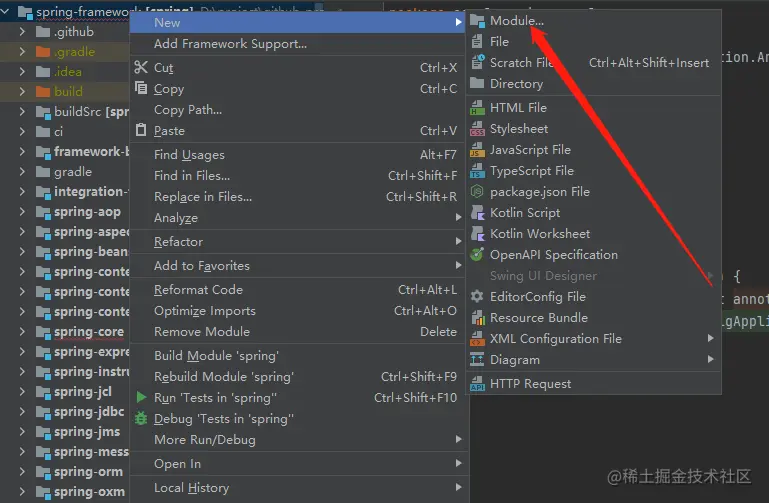Click the Cut scissors icon
This screenshot has width=769, height=503.
pyautogui.click(x=141, y=67)
